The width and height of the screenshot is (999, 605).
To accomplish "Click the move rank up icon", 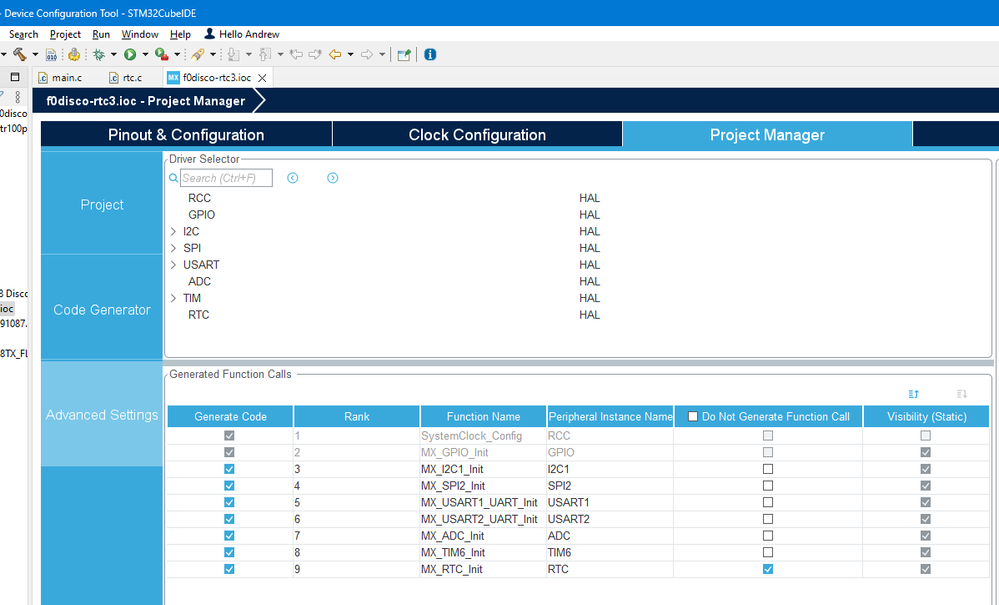I will [914, 394].
